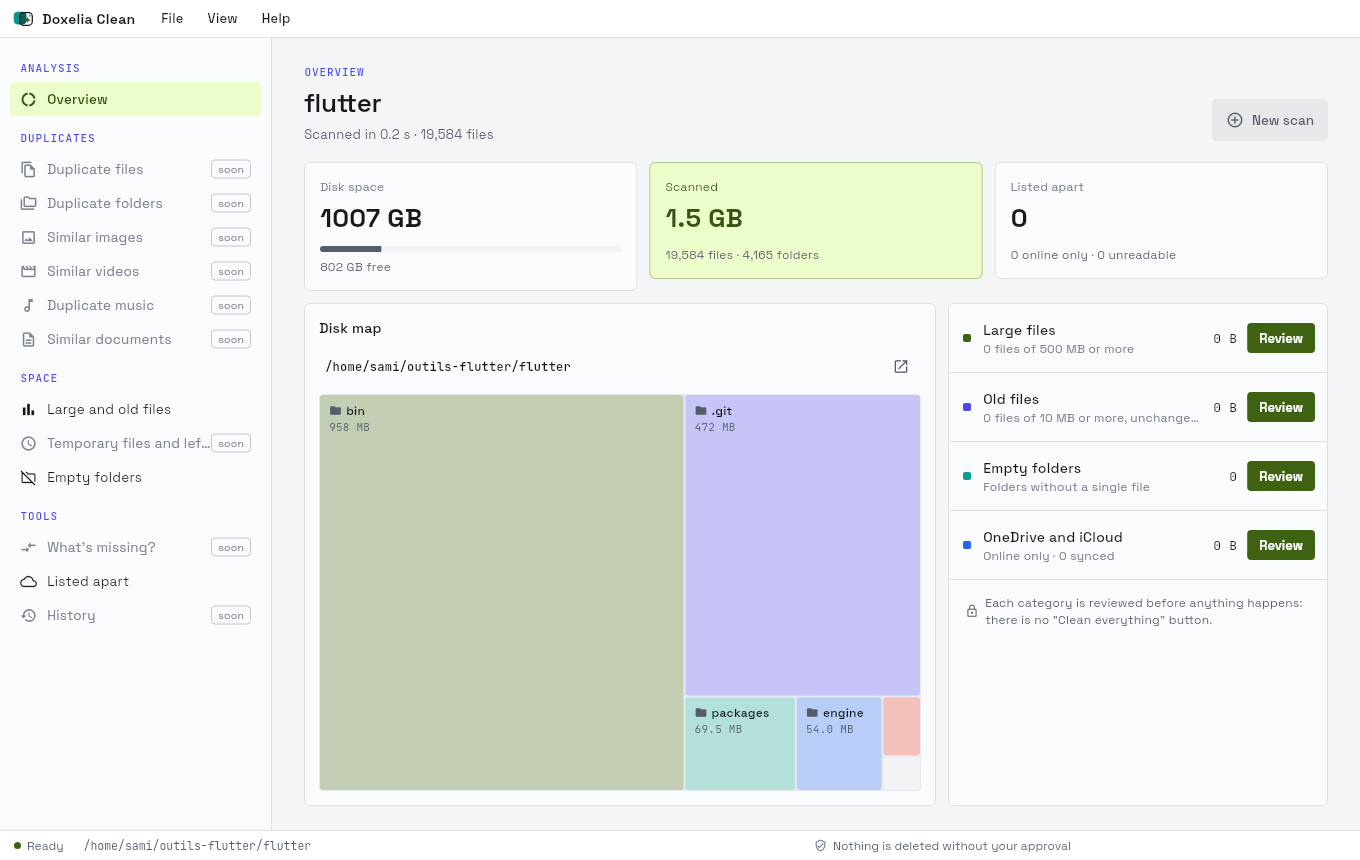The height and width of the screenshot is (860, 1360).
Task: Click the Duplicate files icon
Action: pos(28,169)
